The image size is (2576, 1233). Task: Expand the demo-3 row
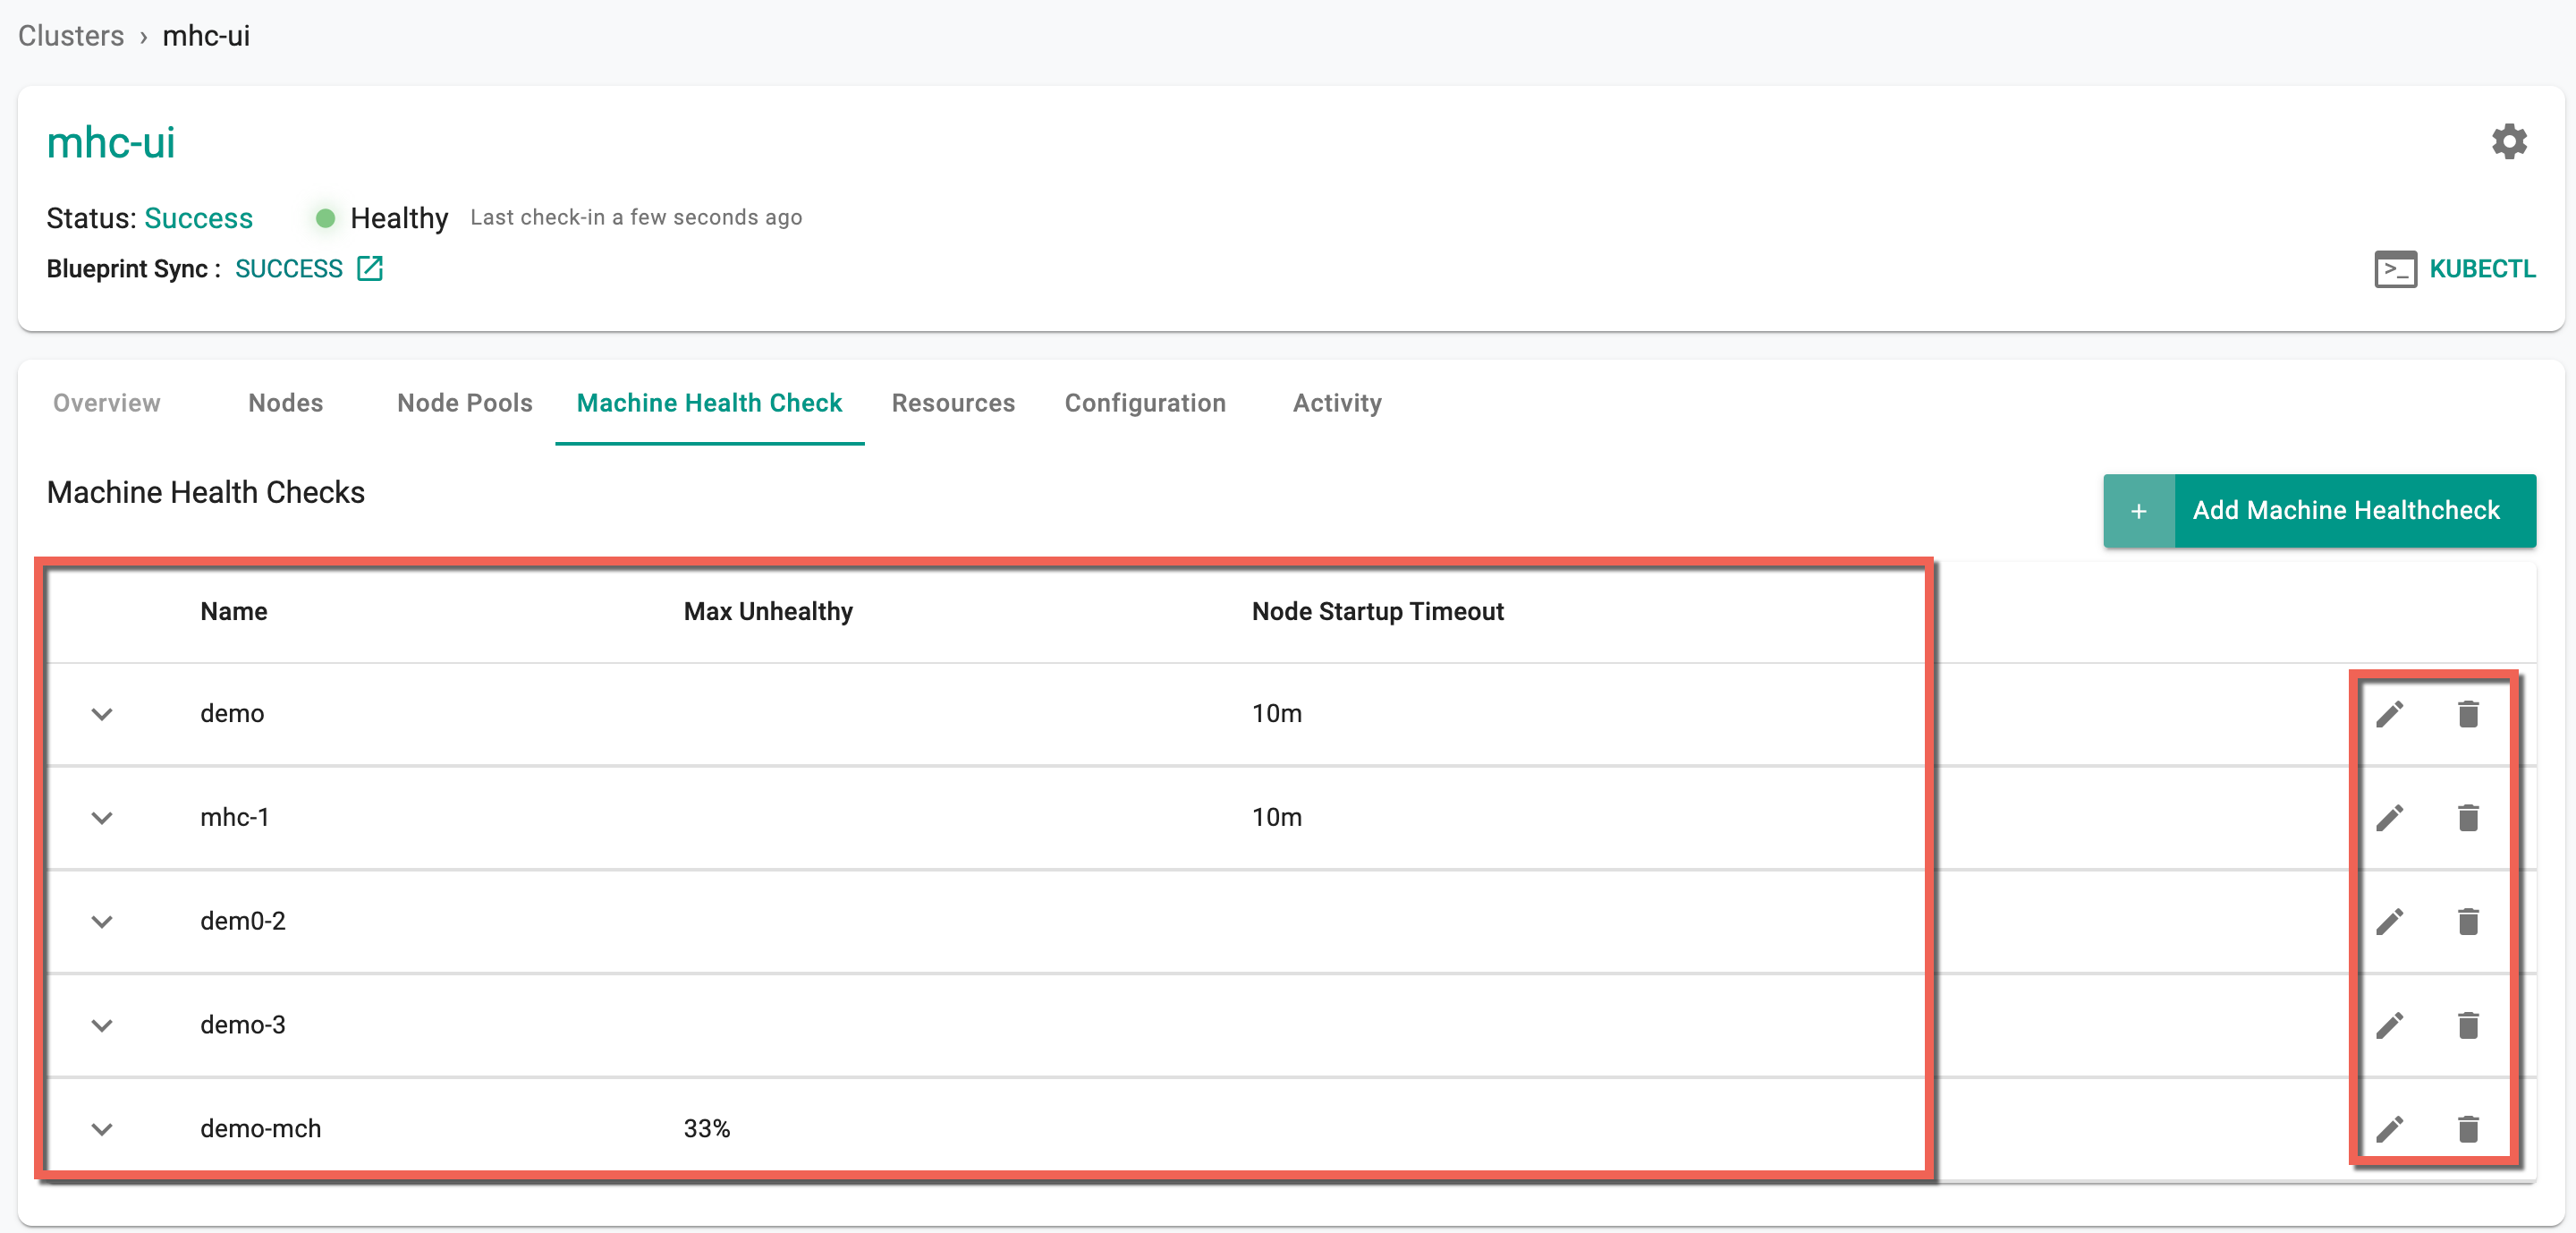pos(102,1026)
